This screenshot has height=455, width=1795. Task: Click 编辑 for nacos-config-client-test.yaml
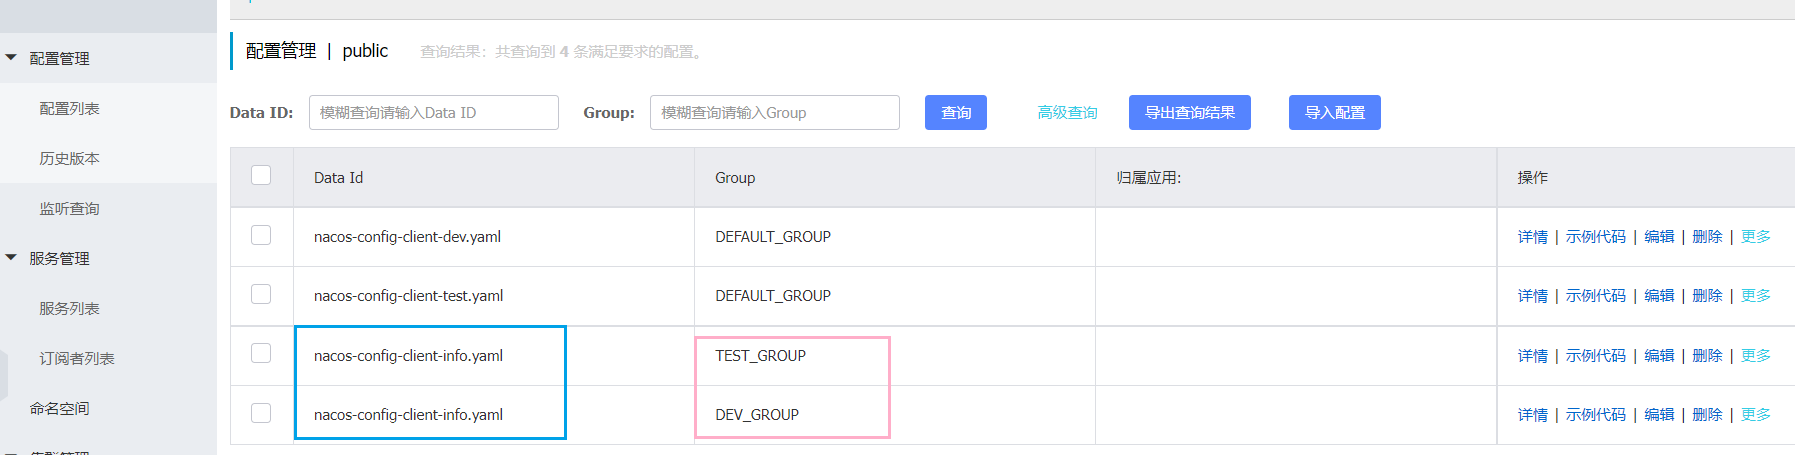[1659, 296]
